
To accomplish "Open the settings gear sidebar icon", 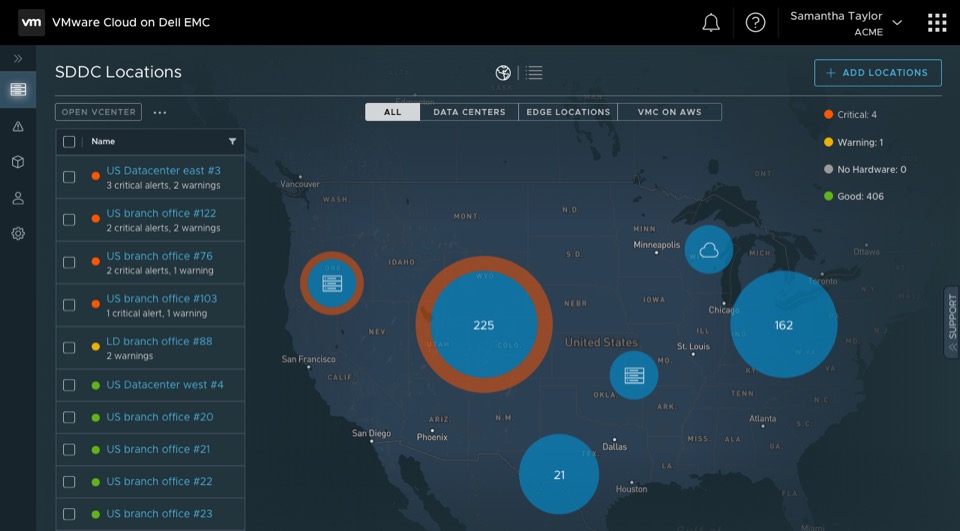I will (18, 233).
